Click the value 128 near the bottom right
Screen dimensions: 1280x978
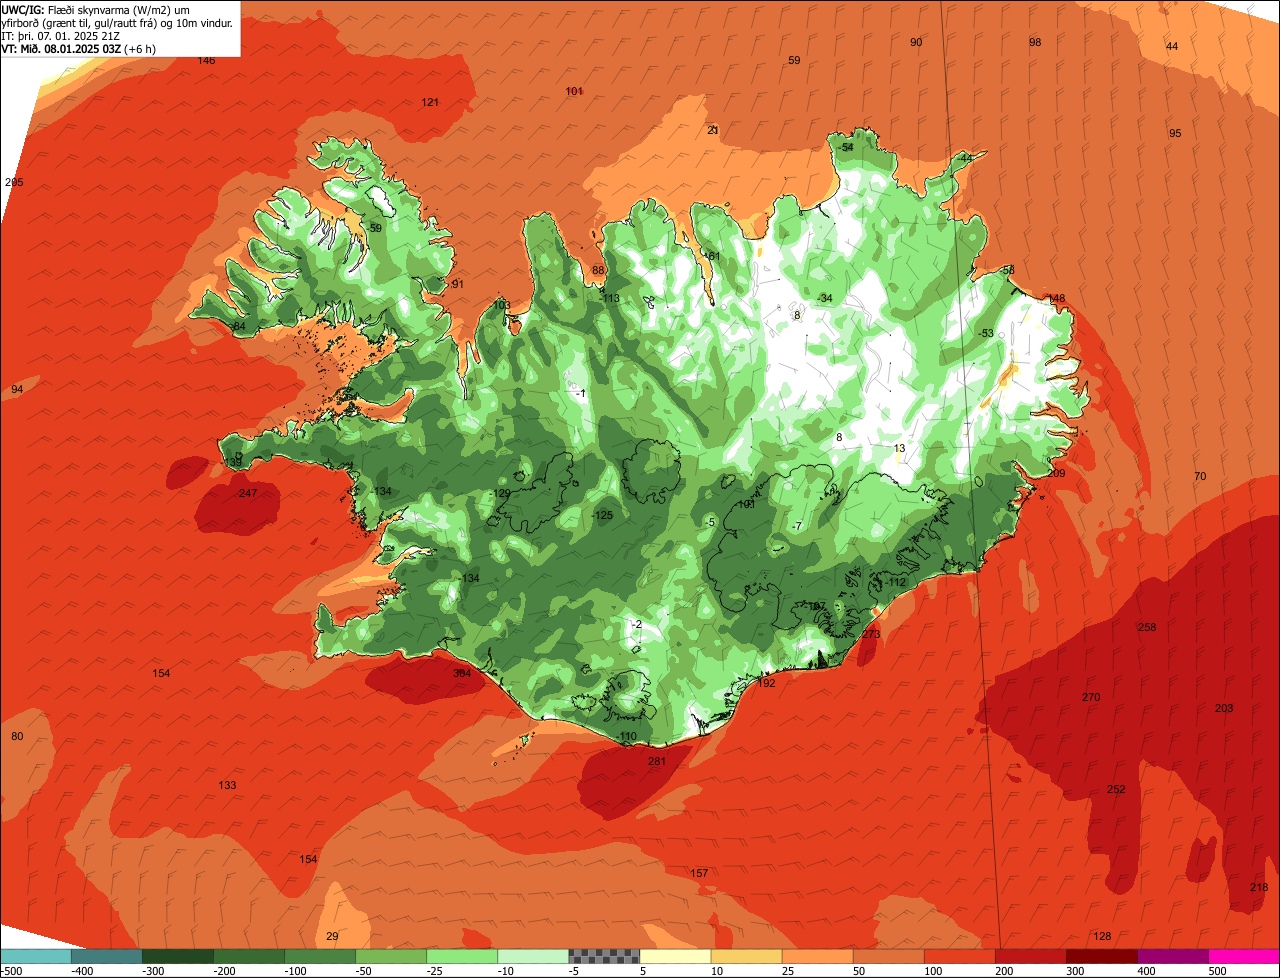point(1102,936)
